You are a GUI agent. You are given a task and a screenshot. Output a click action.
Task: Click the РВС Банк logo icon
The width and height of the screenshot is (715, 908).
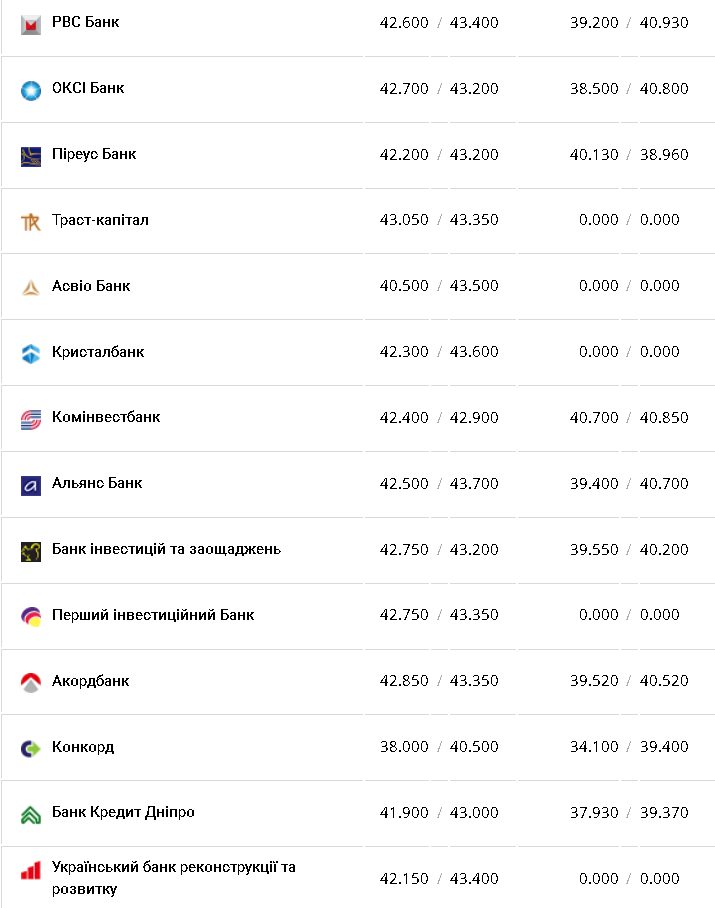coord(31,25)
